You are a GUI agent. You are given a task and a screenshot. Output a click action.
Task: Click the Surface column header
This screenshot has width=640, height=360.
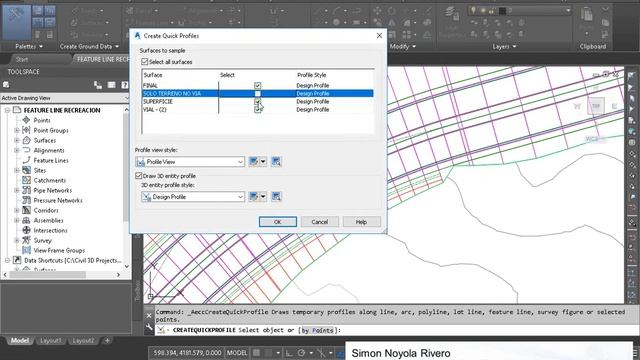[x=153, y=75]
